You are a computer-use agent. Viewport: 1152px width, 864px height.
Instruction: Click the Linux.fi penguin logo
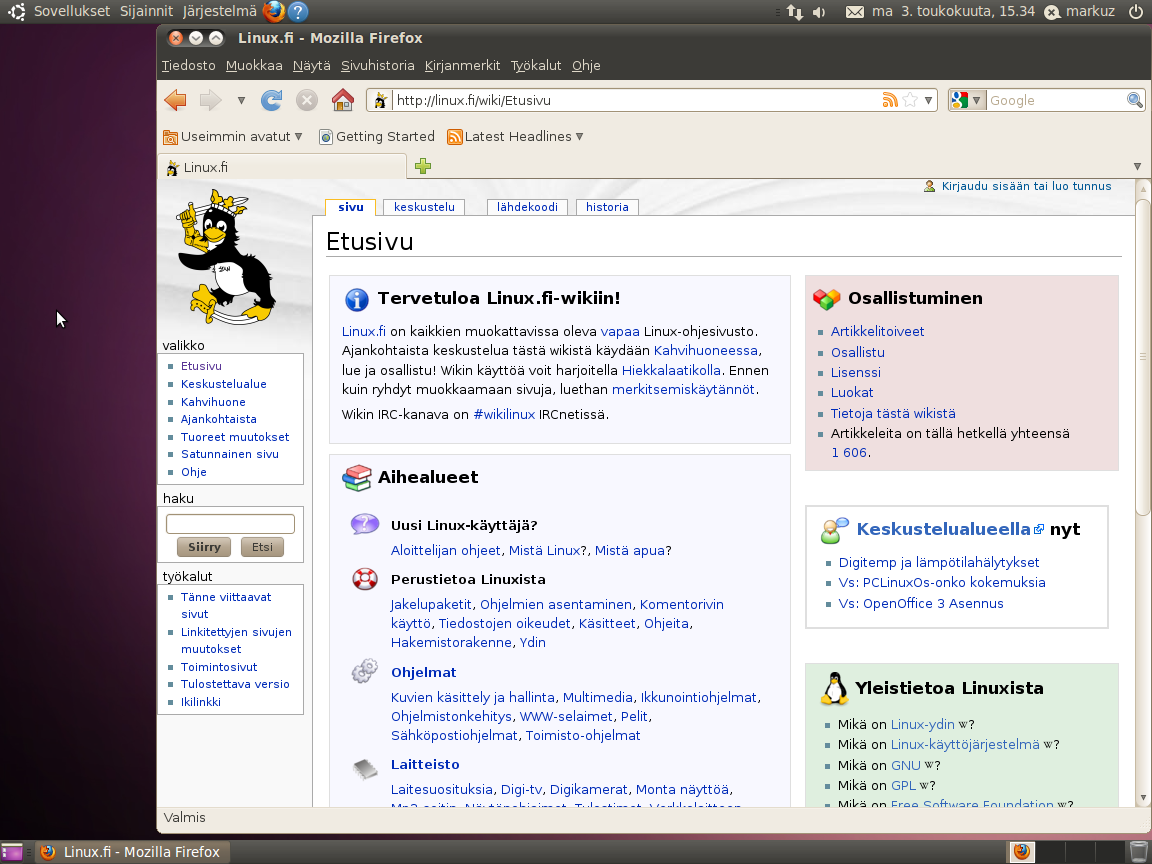coord(226,258)
